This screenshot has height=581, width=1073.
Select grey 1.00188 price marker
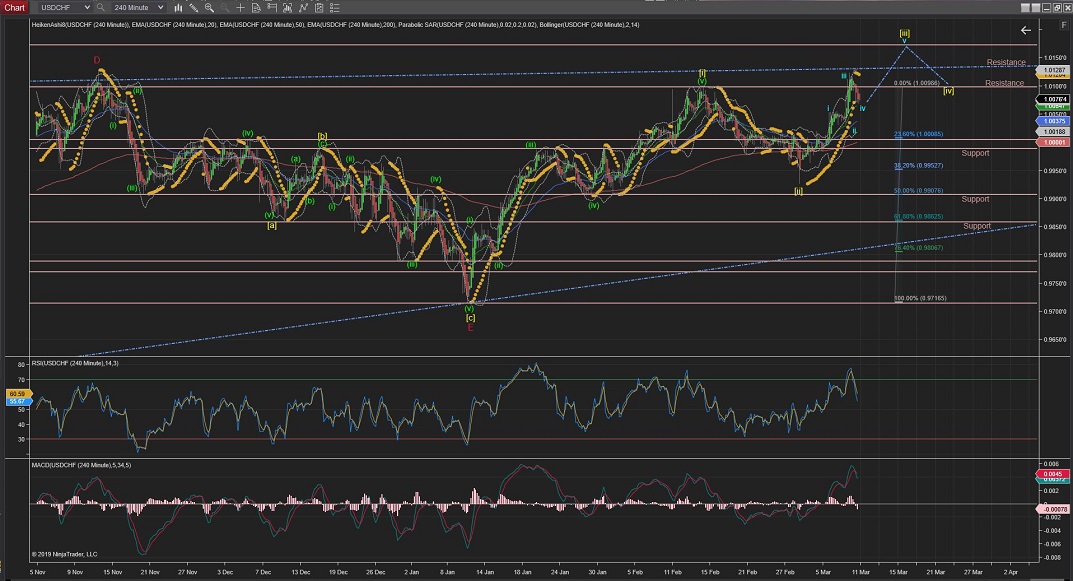coord(1052,131)
